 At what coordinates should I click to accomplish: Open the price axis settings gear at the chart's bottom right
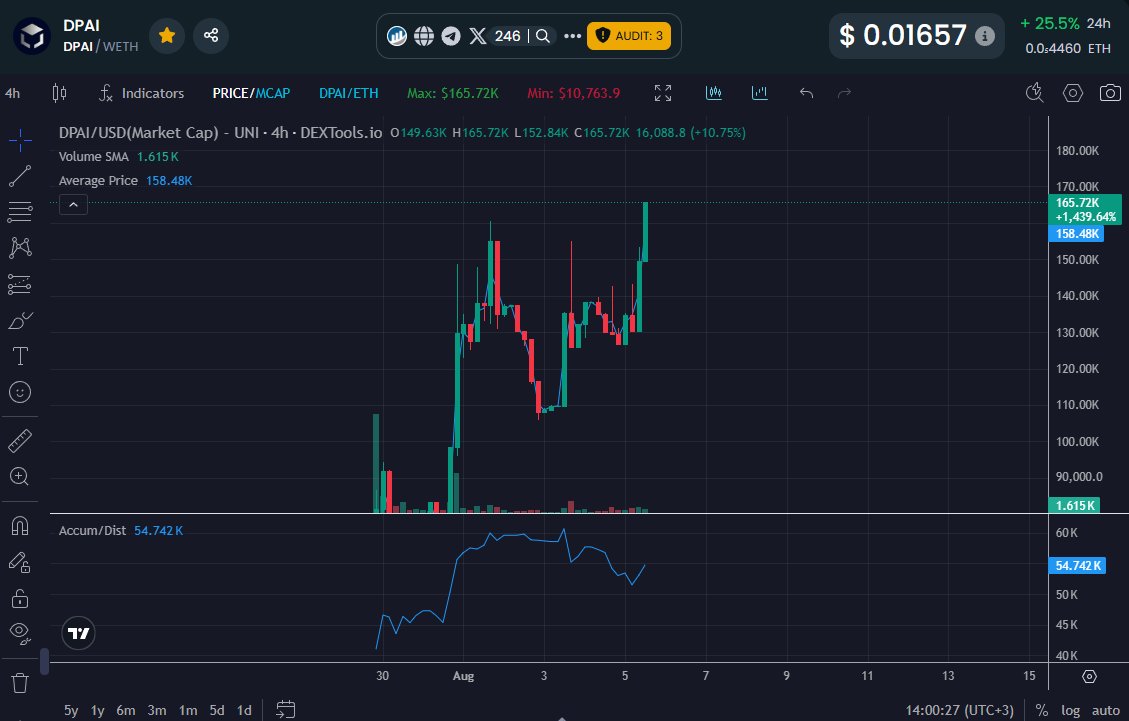pyautogui.click(x=1089, y=676)
